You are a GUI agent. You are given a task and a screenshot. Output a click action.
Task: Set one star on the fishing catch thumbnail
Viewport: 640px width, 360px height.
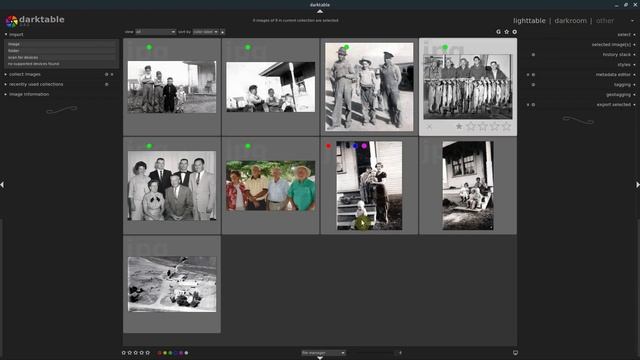click(459, 127)
